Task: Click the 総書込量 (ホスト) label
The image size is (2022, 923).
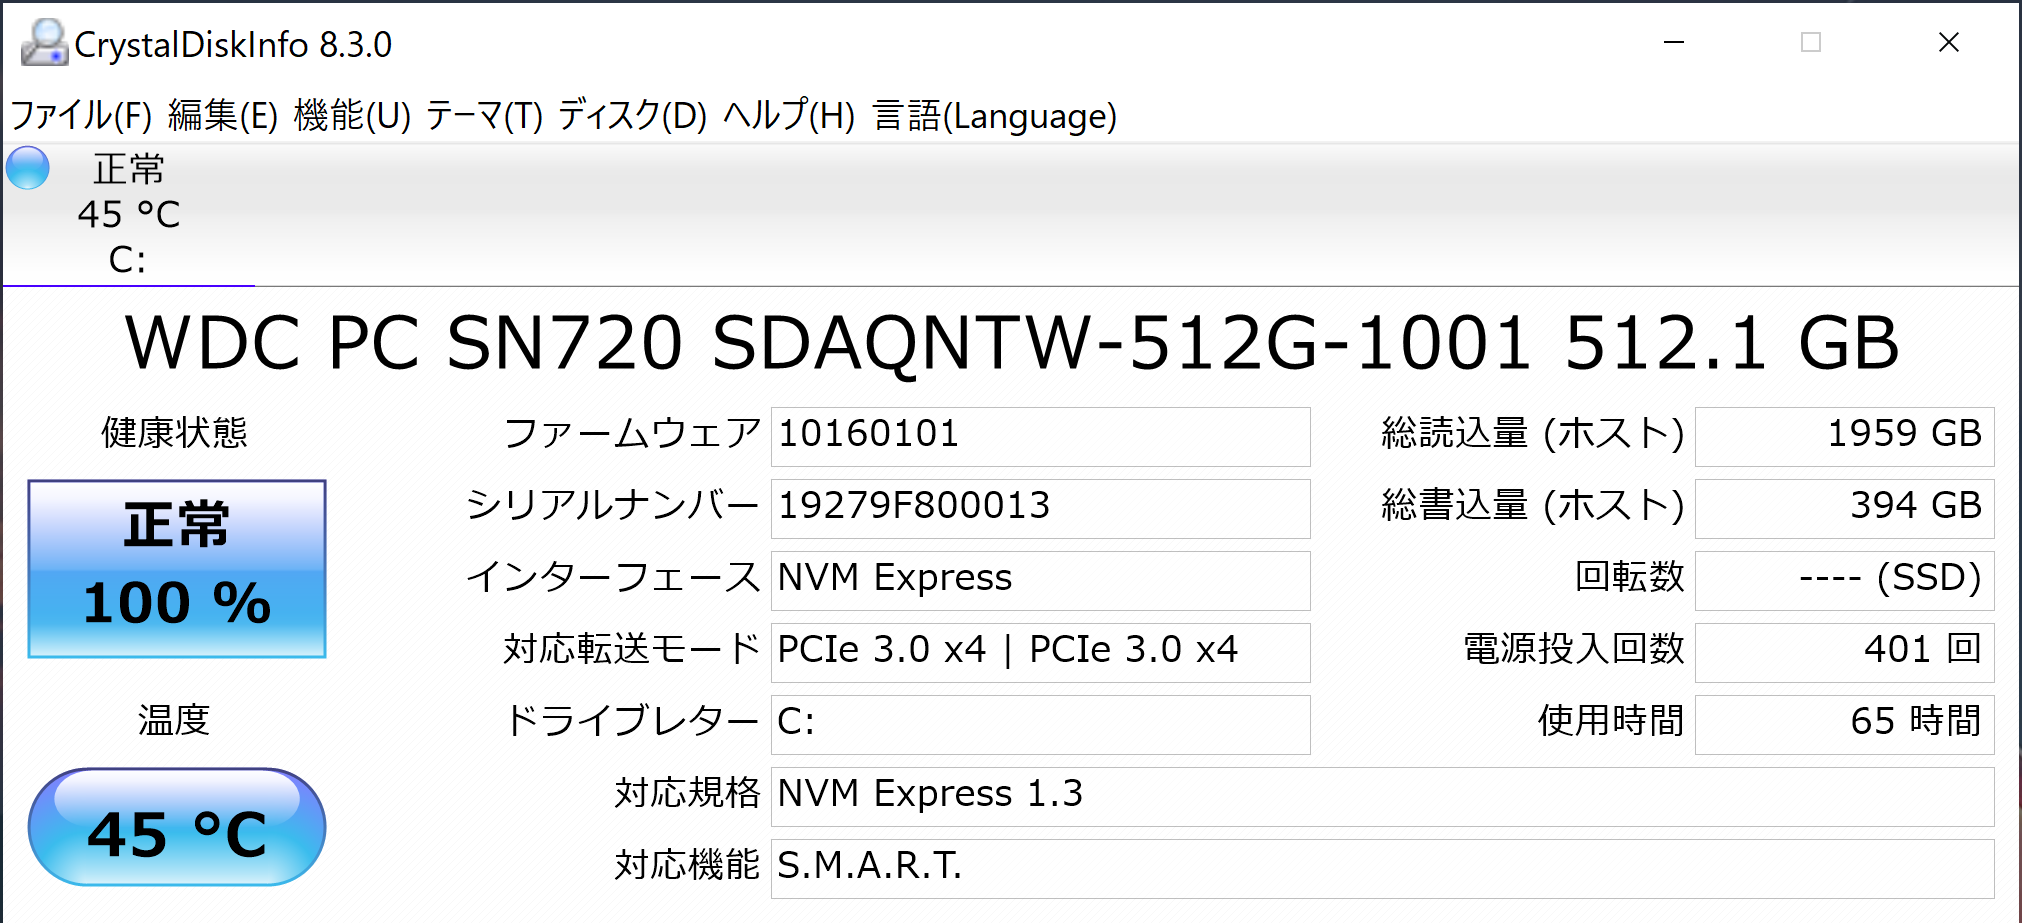Action: tap(1533, 506)
